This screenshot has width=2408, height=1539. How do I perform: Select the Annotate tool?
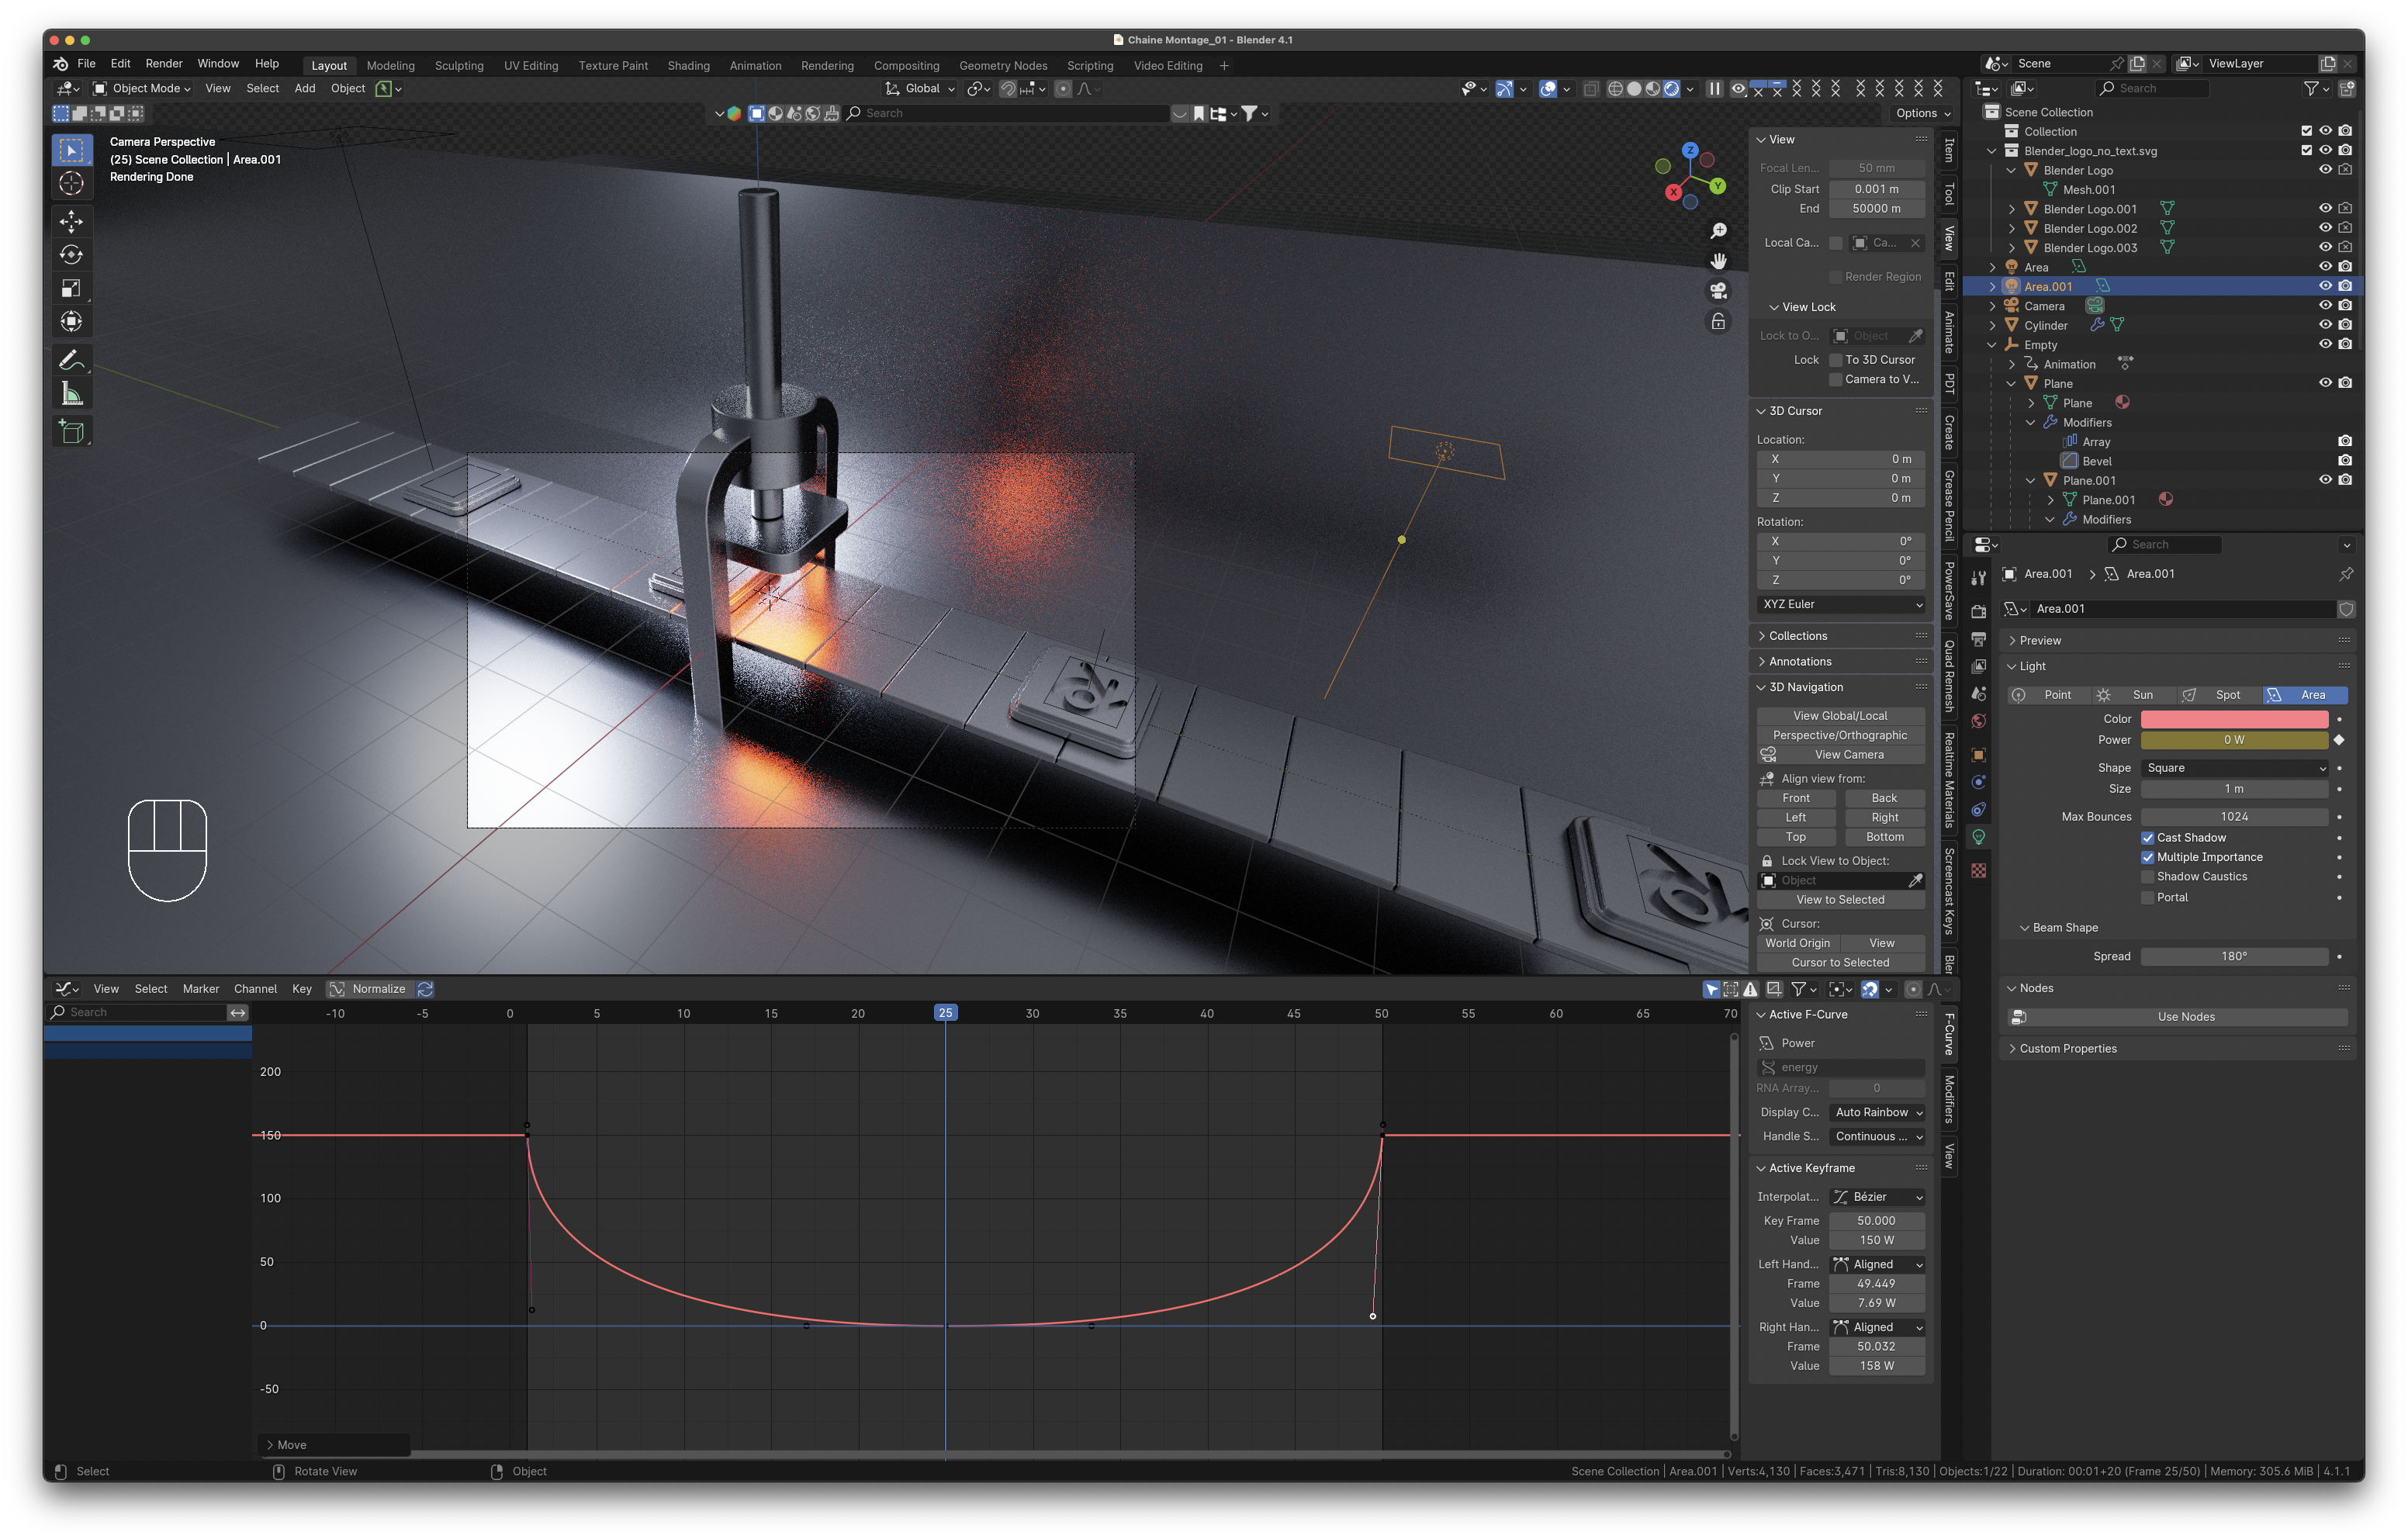coord(71,360)
